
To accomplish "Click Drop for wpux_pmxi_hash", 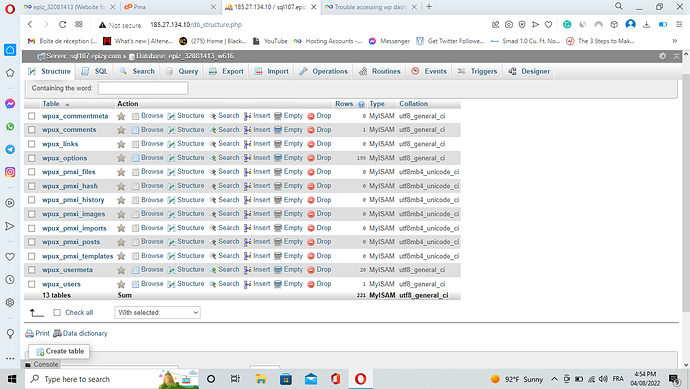I will 319,186.
